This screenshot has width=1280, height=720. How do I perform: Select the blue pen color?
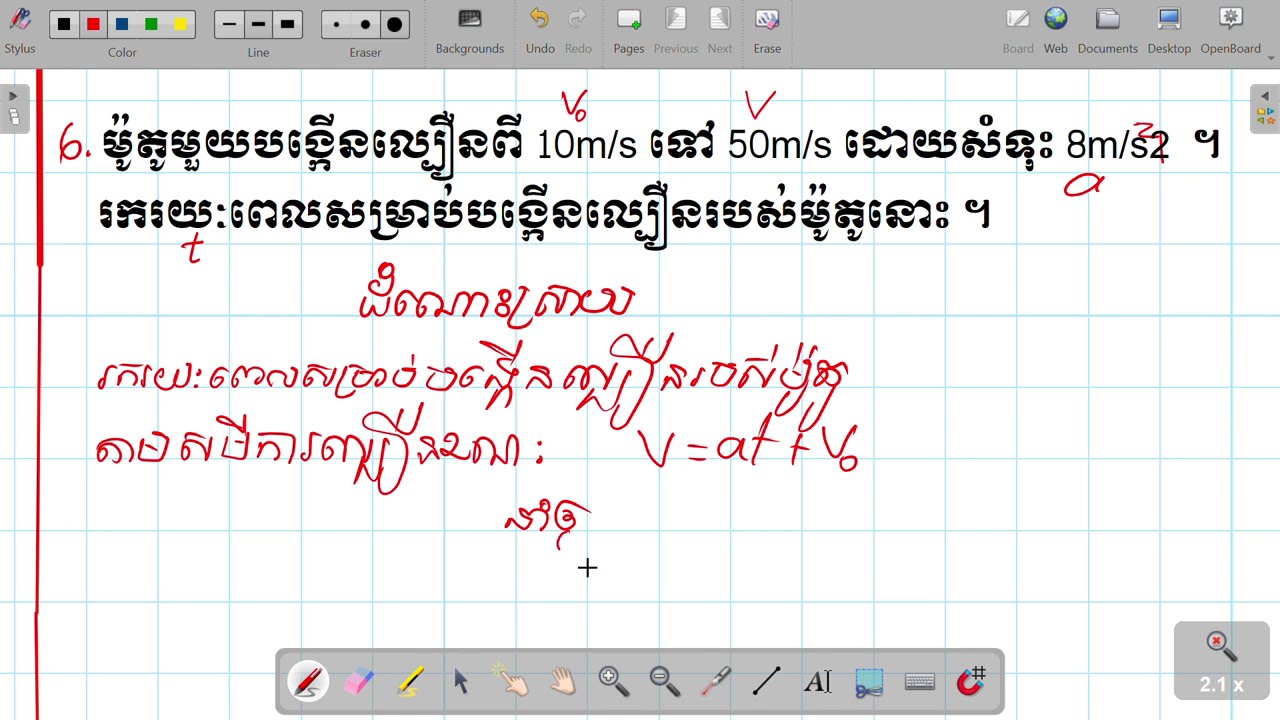pyautogui.click(x=122, y=24)
